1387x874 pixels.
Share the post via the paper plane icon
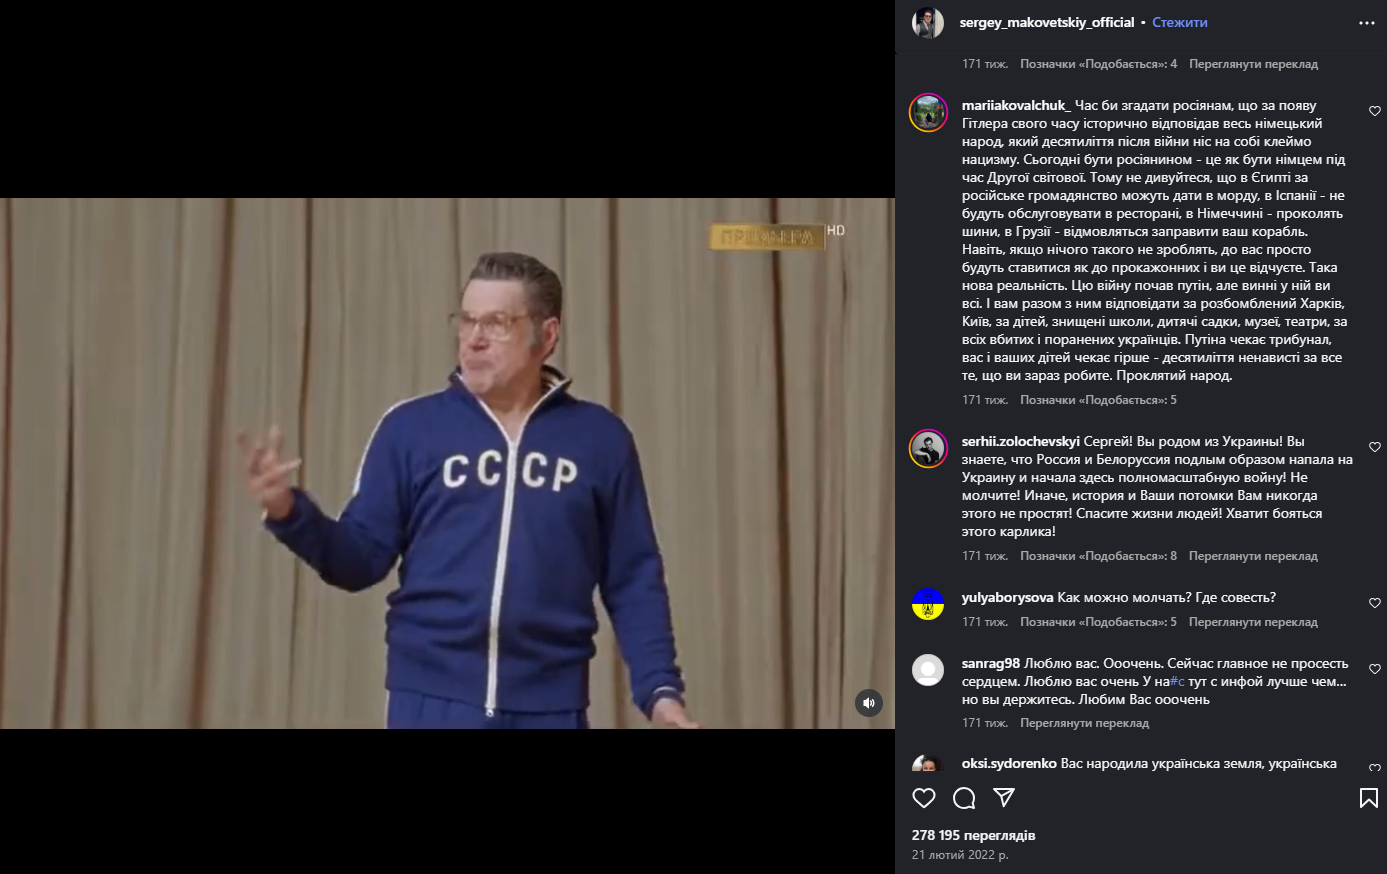point(1004,797)
